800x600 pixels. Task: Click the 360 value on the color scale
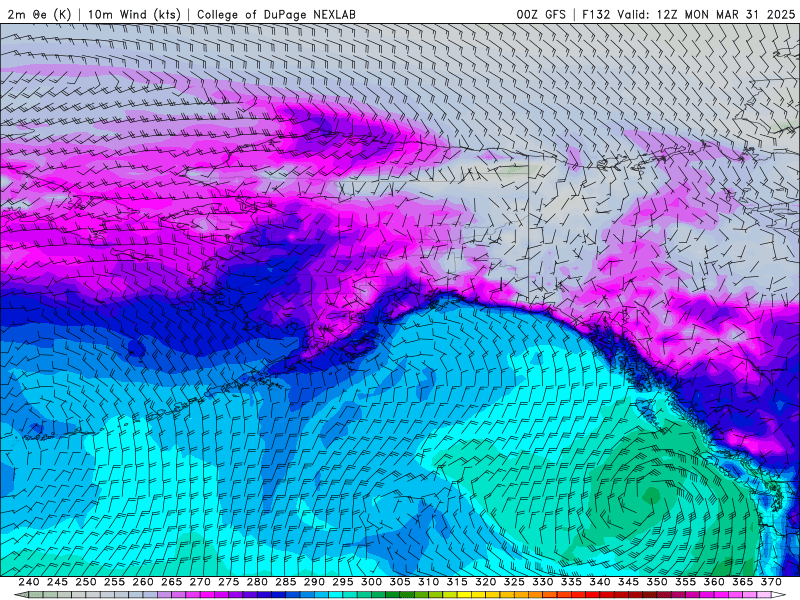714,582
